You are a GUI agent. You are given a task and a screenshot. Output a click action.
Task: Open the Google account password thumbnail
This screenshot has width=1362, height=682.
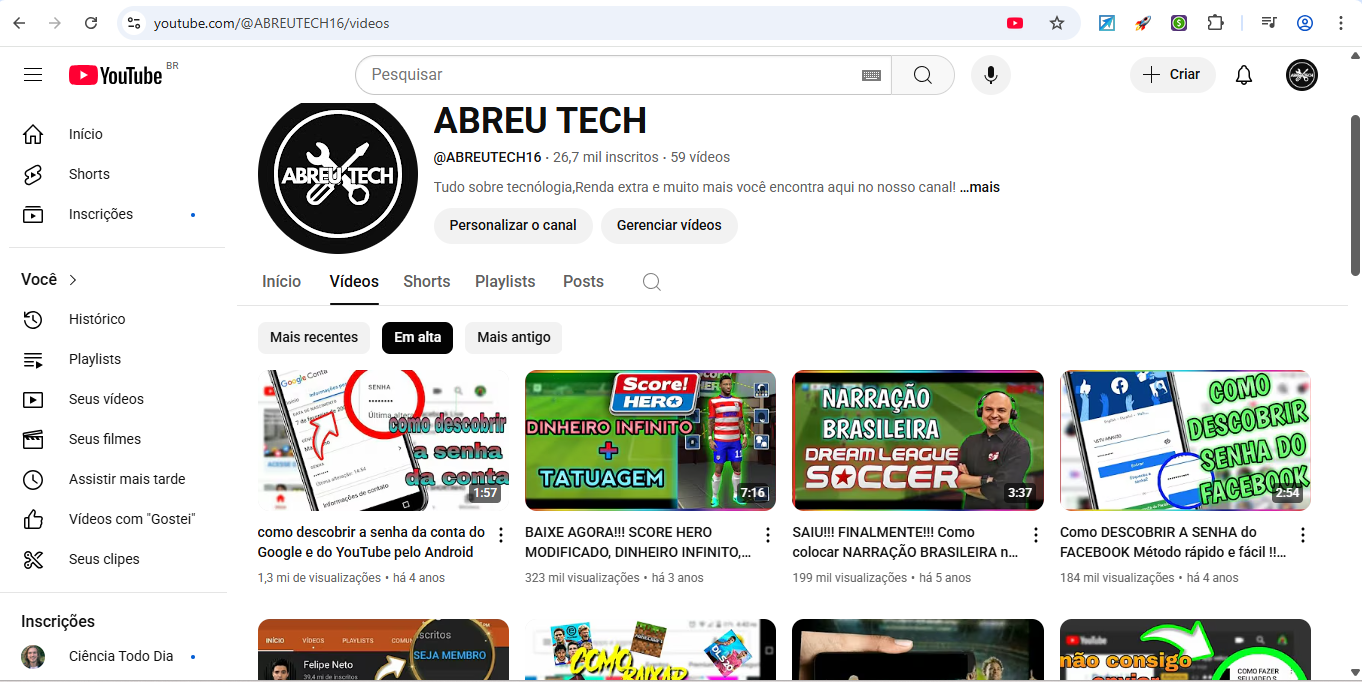[383, 441]
